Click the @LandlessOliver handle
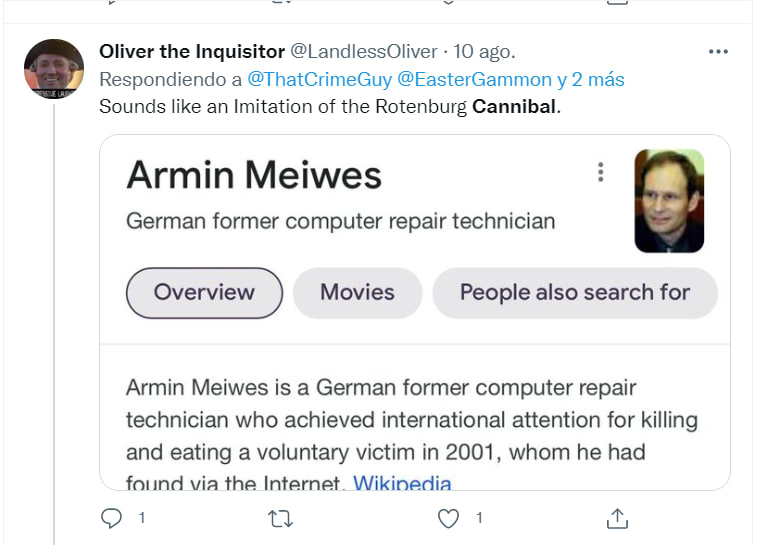The height and width of the screenshot is (545, 760). pos(364,51)
